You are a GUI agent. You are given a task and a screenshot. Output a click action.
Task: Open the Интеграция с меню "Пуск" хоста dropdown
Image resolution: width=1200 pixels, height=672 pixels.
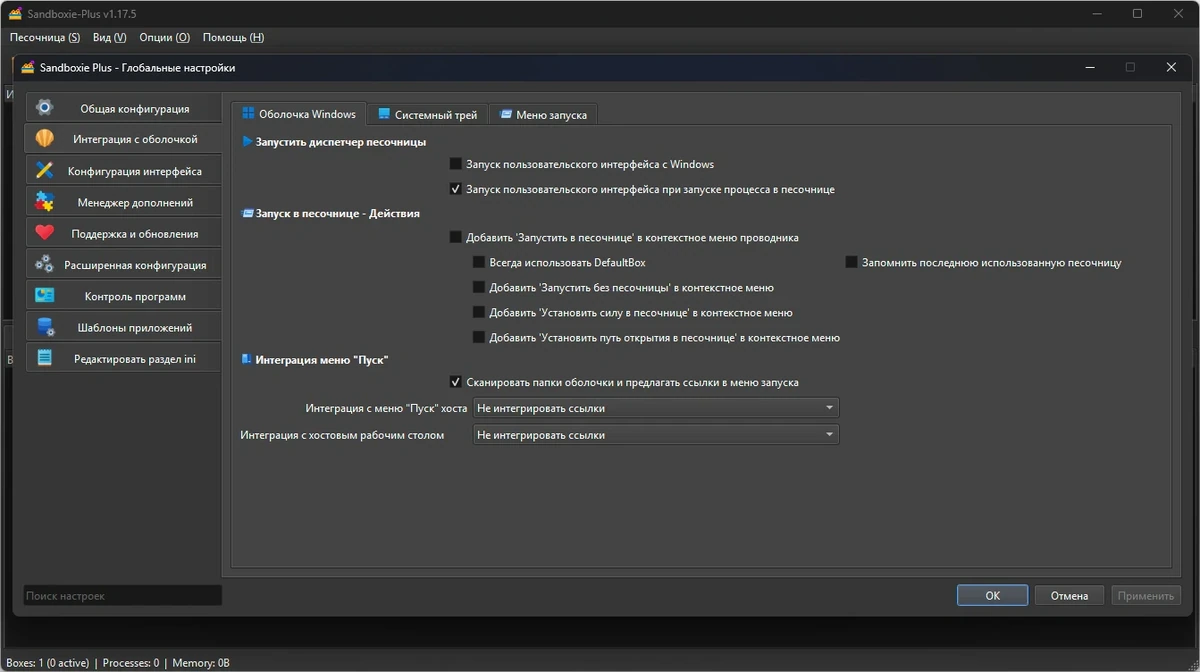656,408
